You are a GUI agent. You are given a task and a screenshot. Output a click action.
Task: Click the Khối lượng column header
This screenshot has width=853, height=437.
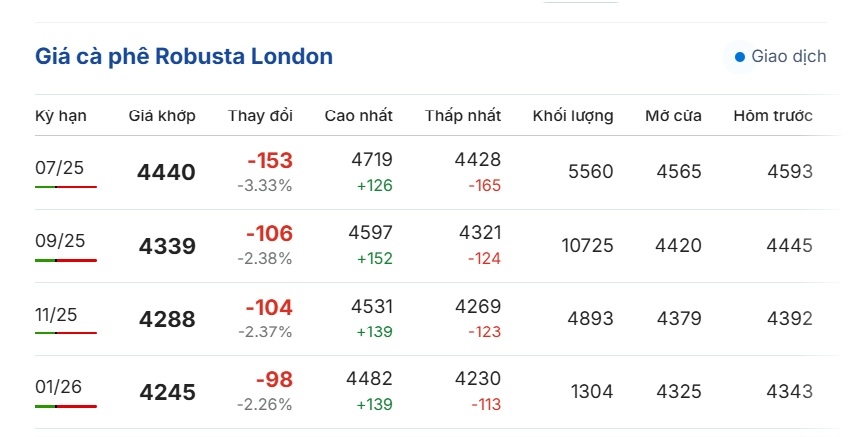[573, 116]
